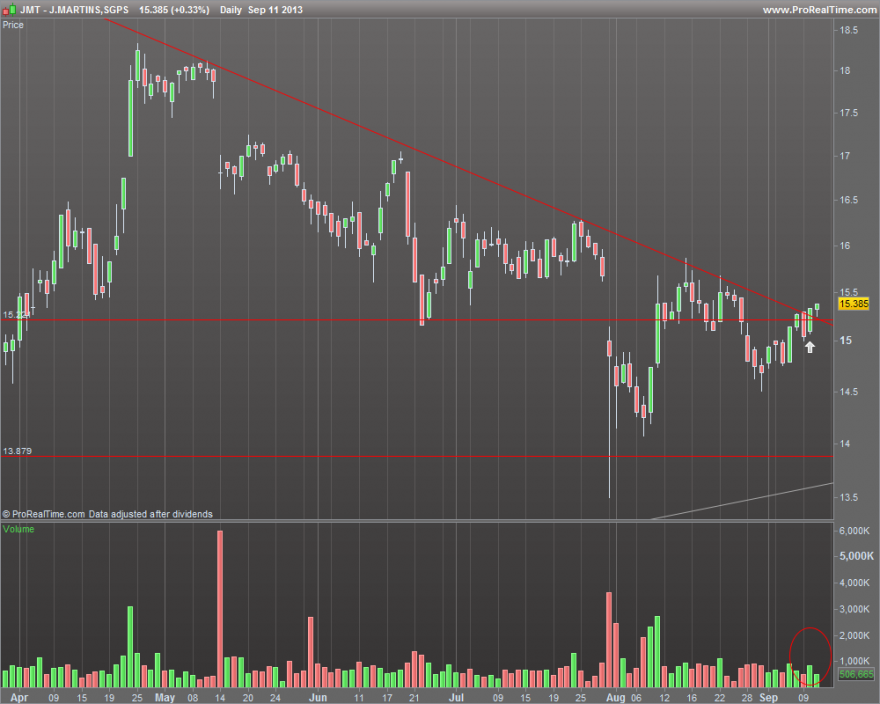Click the candlestick icon beside JMT title
This screenshot has width=880, height=704.
tap(10, 10)
